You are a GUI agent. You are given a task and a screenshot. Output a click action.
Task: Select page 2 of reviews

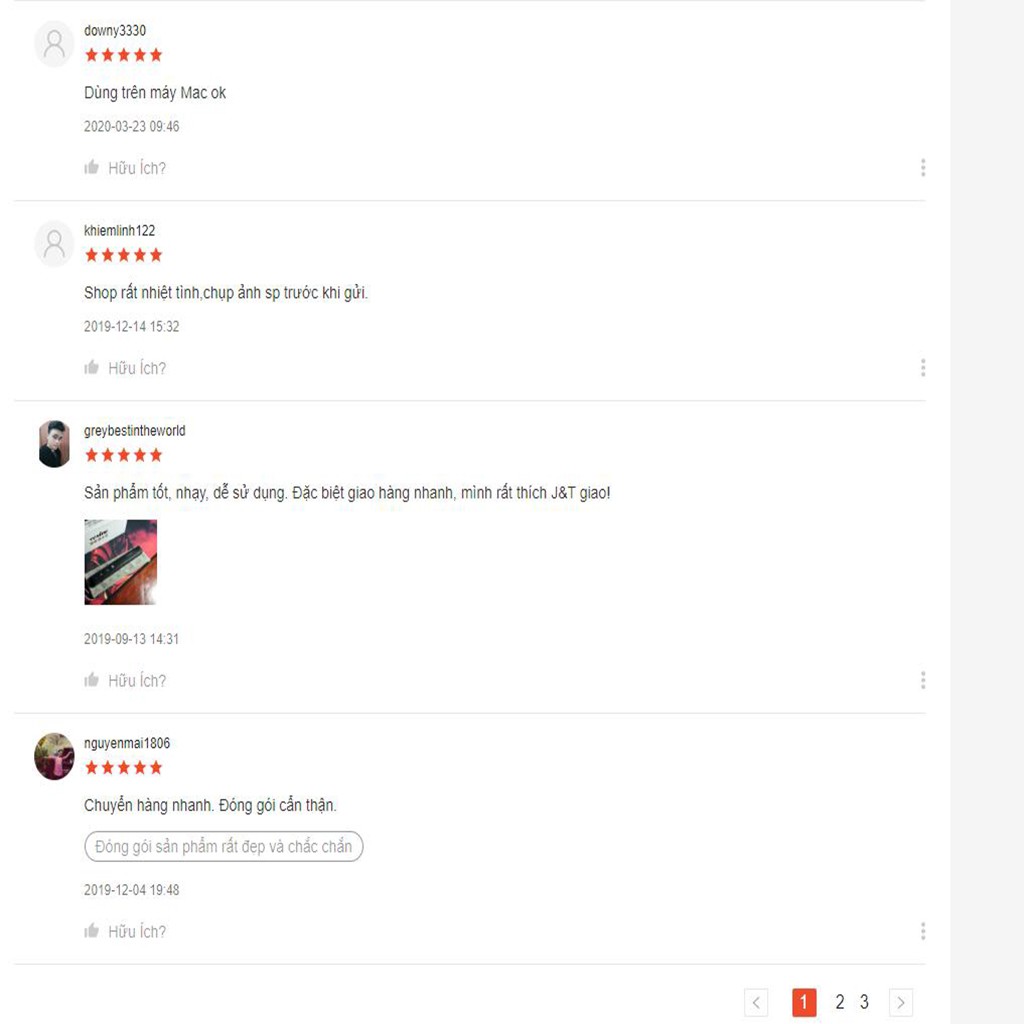[x=840, y=1002]
